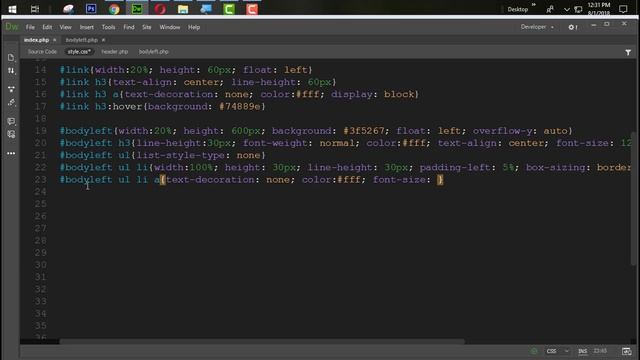Click the expand/collapse code icon in sidebar
640x360 pixels.
pyautogui.click(x=11, y=89)
